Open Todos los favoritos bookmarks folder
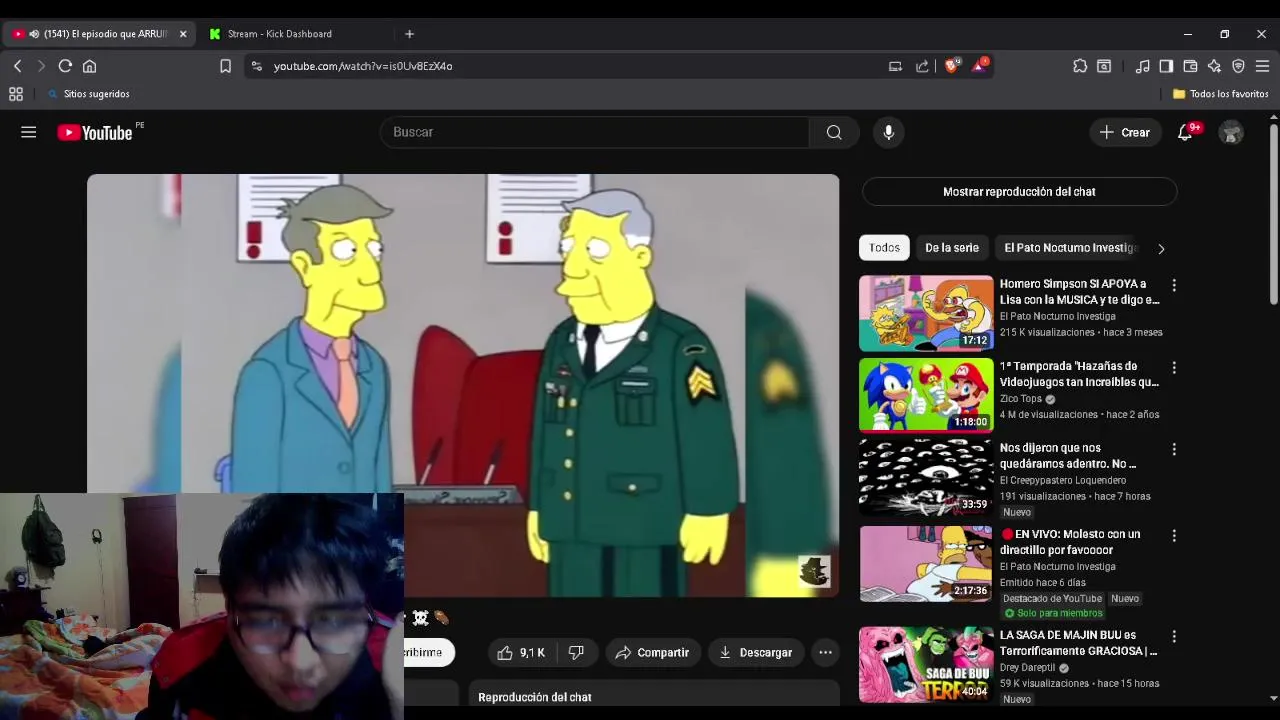This screenshot has height=720, width=1280. (1220, 94)
